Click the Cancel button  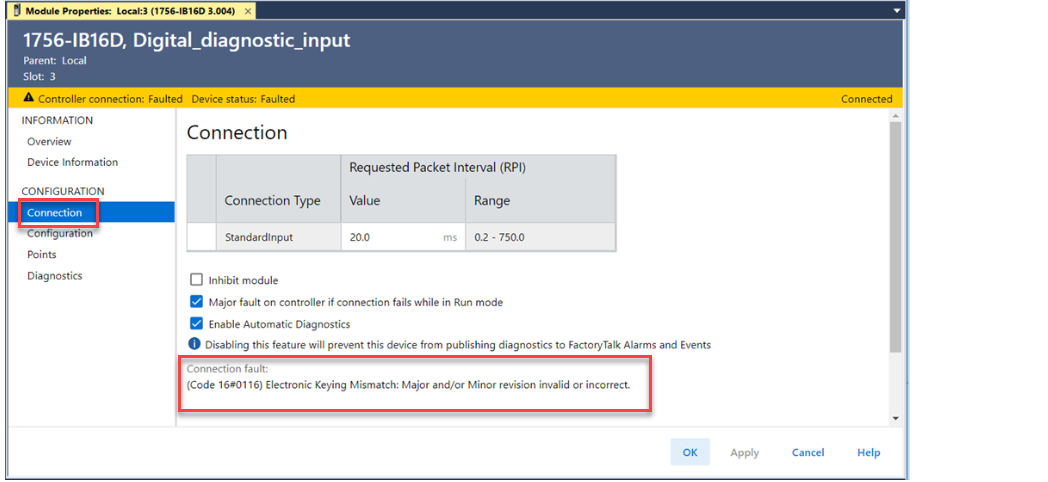pyautogui.click(x=808, y=453)
